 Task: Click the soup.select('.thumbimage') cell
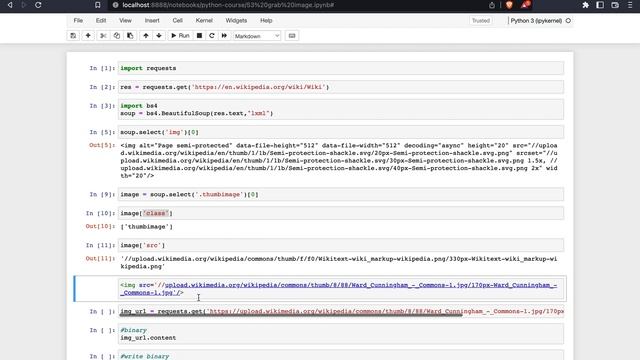[x=341, y=194]
